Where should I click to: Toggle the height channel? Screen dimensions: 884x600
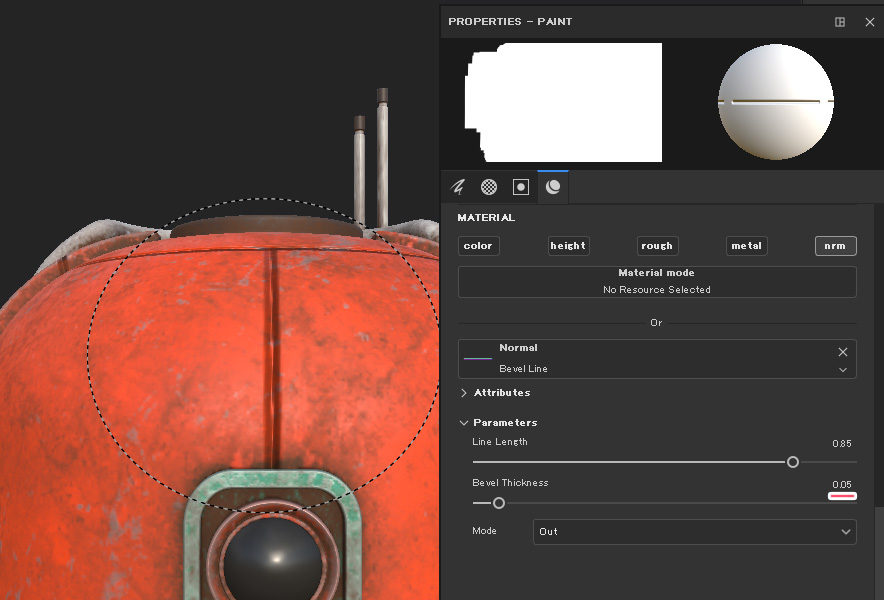click(x=568, y=246)
